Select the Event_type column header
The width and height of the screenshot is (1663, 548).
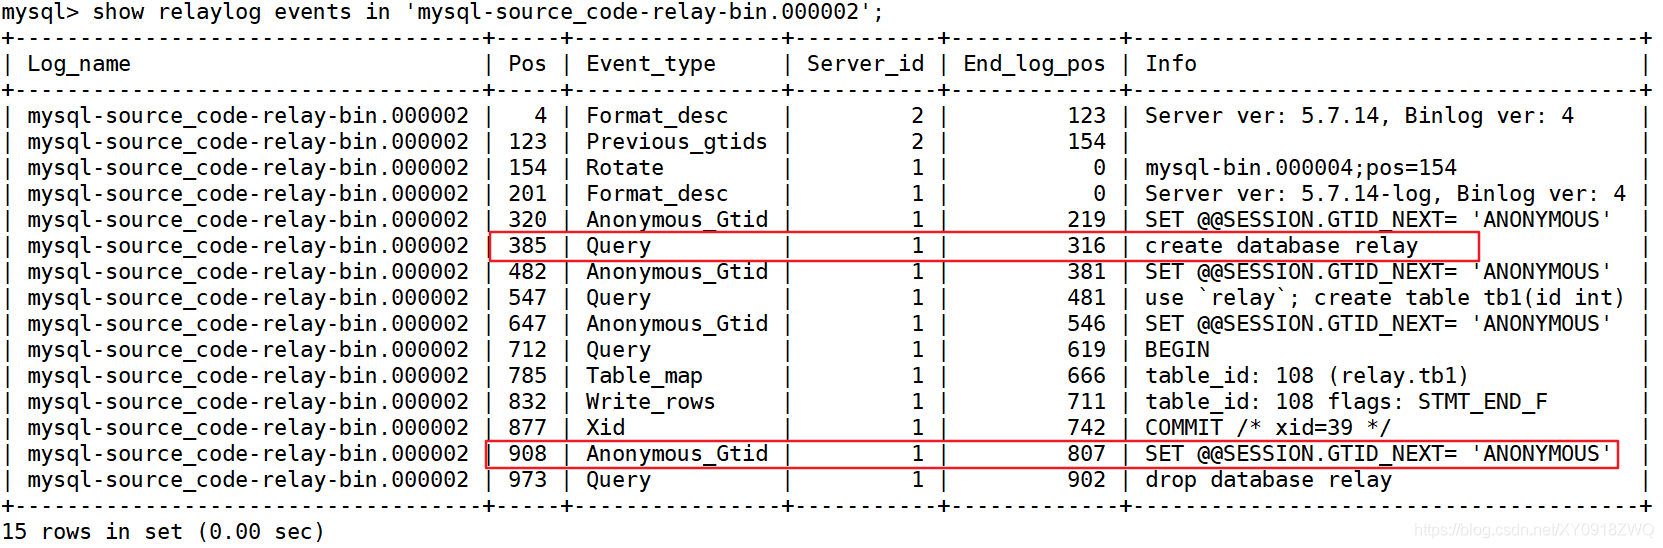click(x=651, y=64)
